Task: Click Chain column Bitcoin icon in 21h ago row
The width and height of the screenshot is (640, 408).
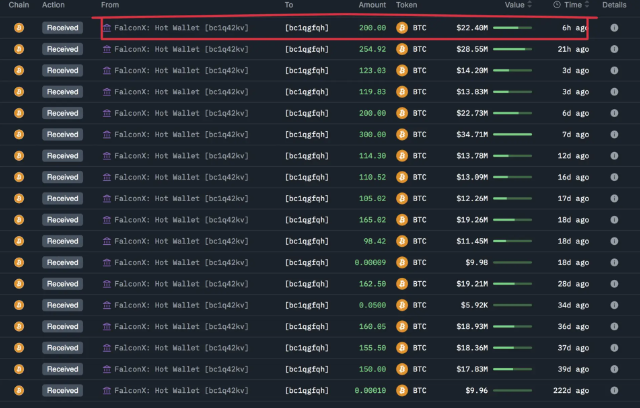Action: [18, 49]
